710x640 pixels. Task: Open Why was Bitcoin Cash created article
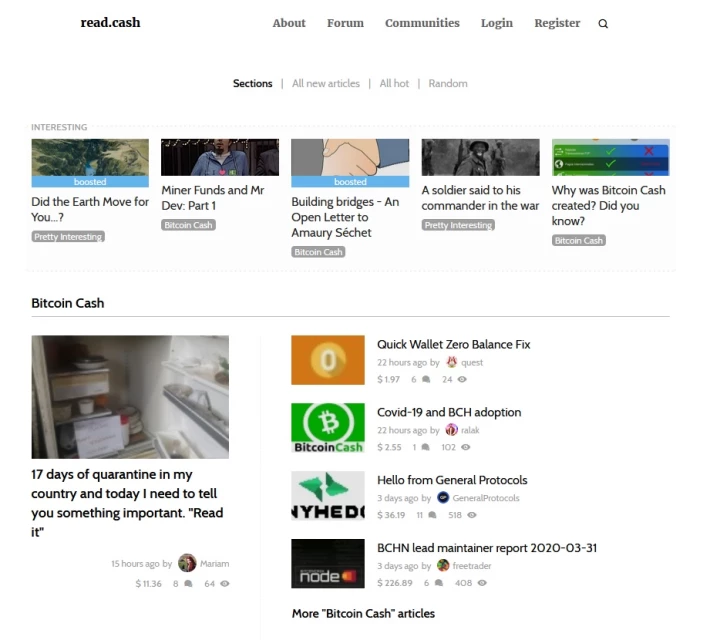click(x=609, y=206)
